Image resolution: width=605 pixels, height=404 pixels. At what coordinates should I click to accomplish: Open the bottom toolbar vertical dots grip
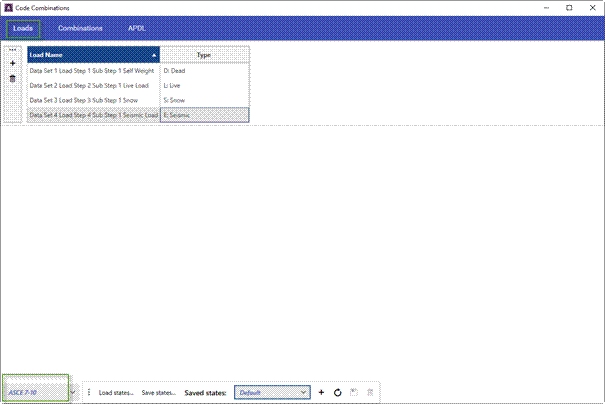coord(89,392)
